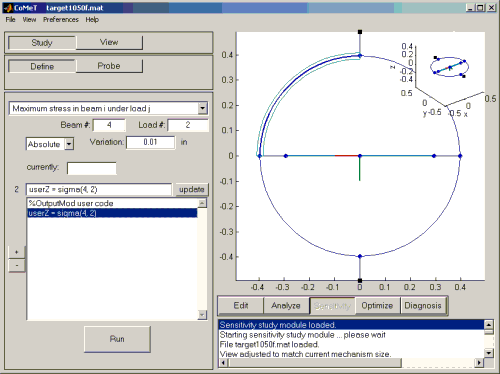Switch to the Optimize module tab

point(377,306)
